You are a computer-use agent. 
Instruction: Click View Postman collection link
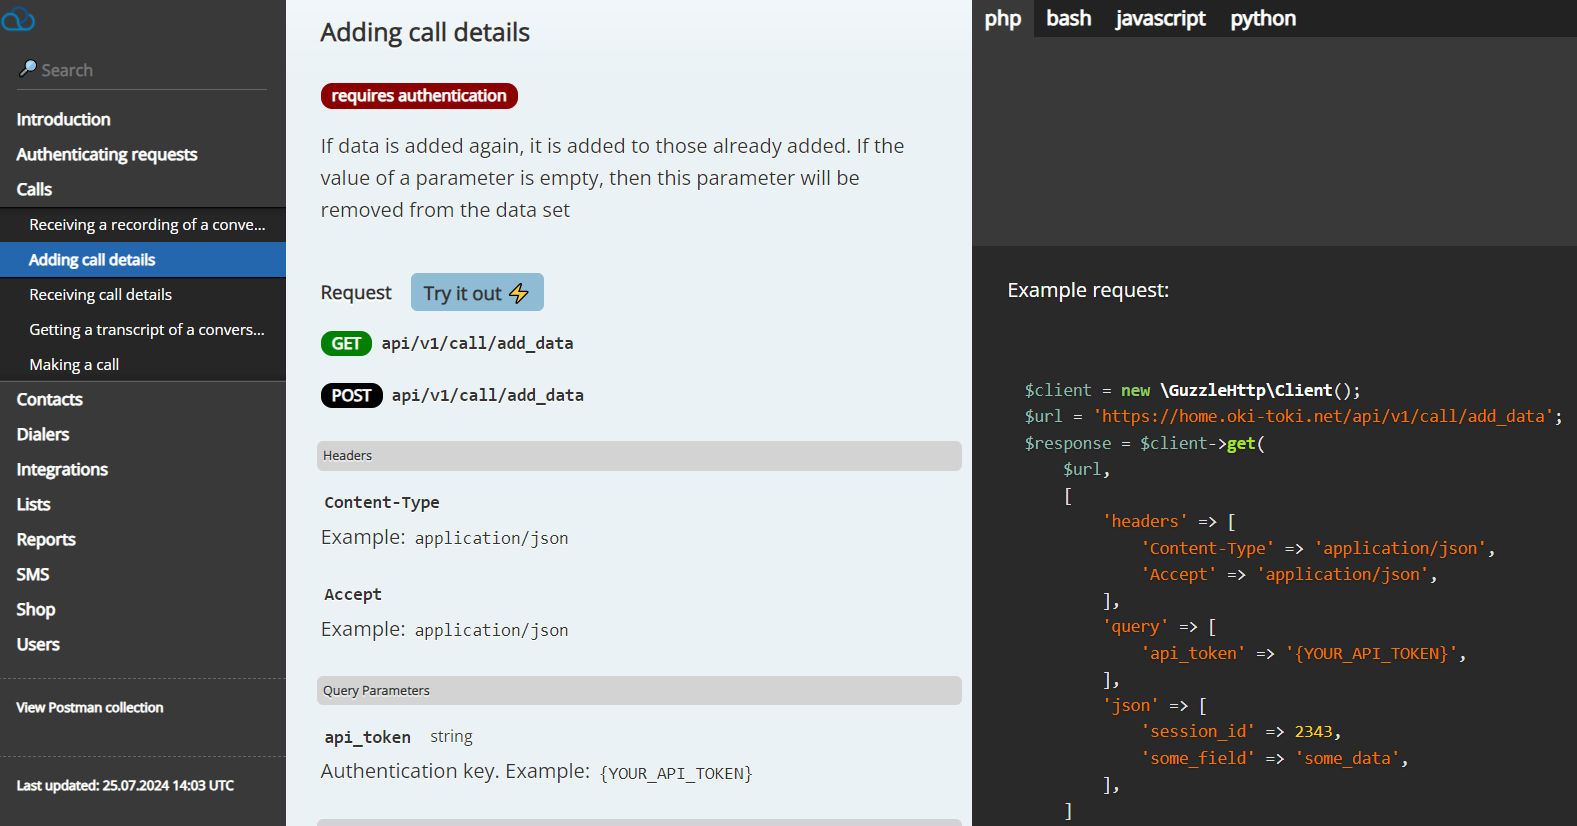[90, 707]
